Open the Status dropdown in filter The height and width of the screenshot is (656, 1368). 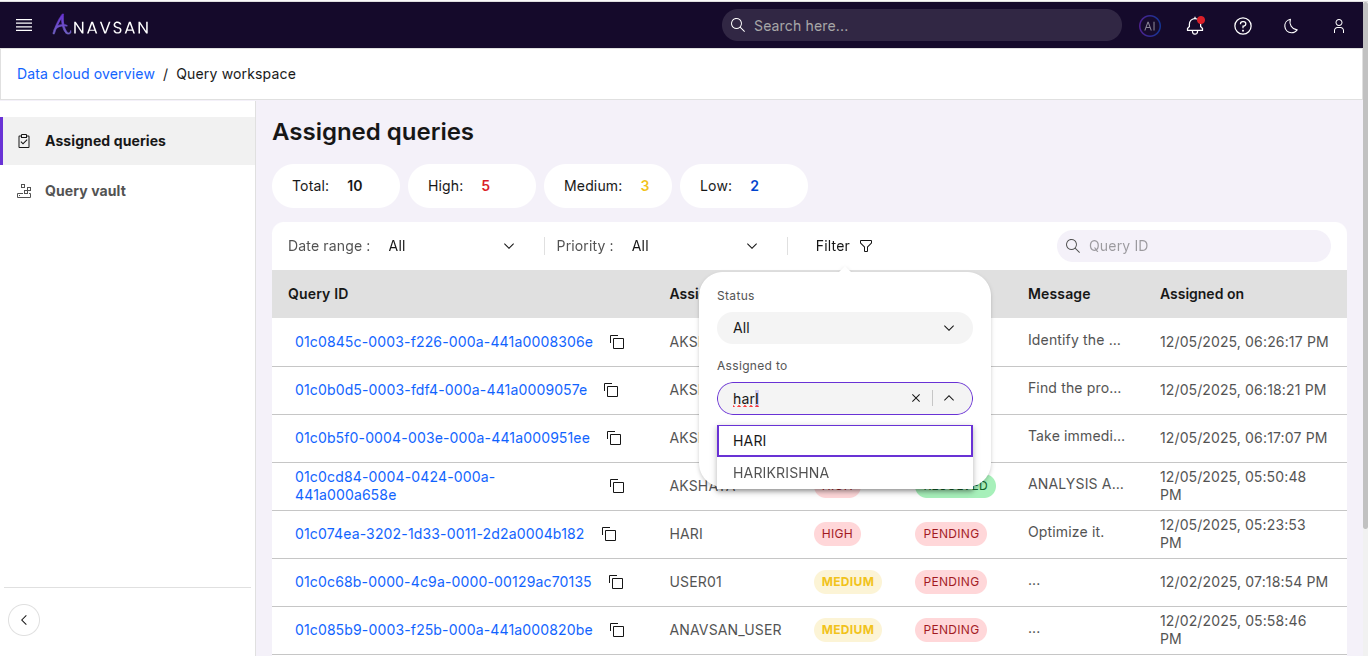(844, 328)
